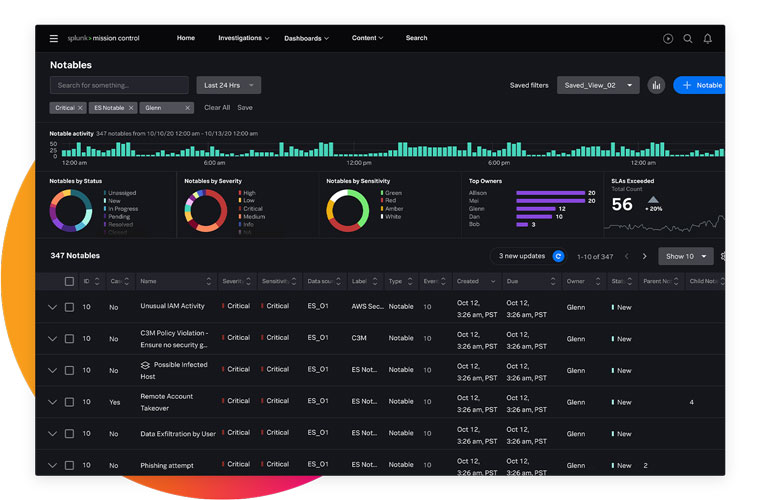The image size is (760, 500).
Task: Open the Dashboards menu
Action: (306, 38)
